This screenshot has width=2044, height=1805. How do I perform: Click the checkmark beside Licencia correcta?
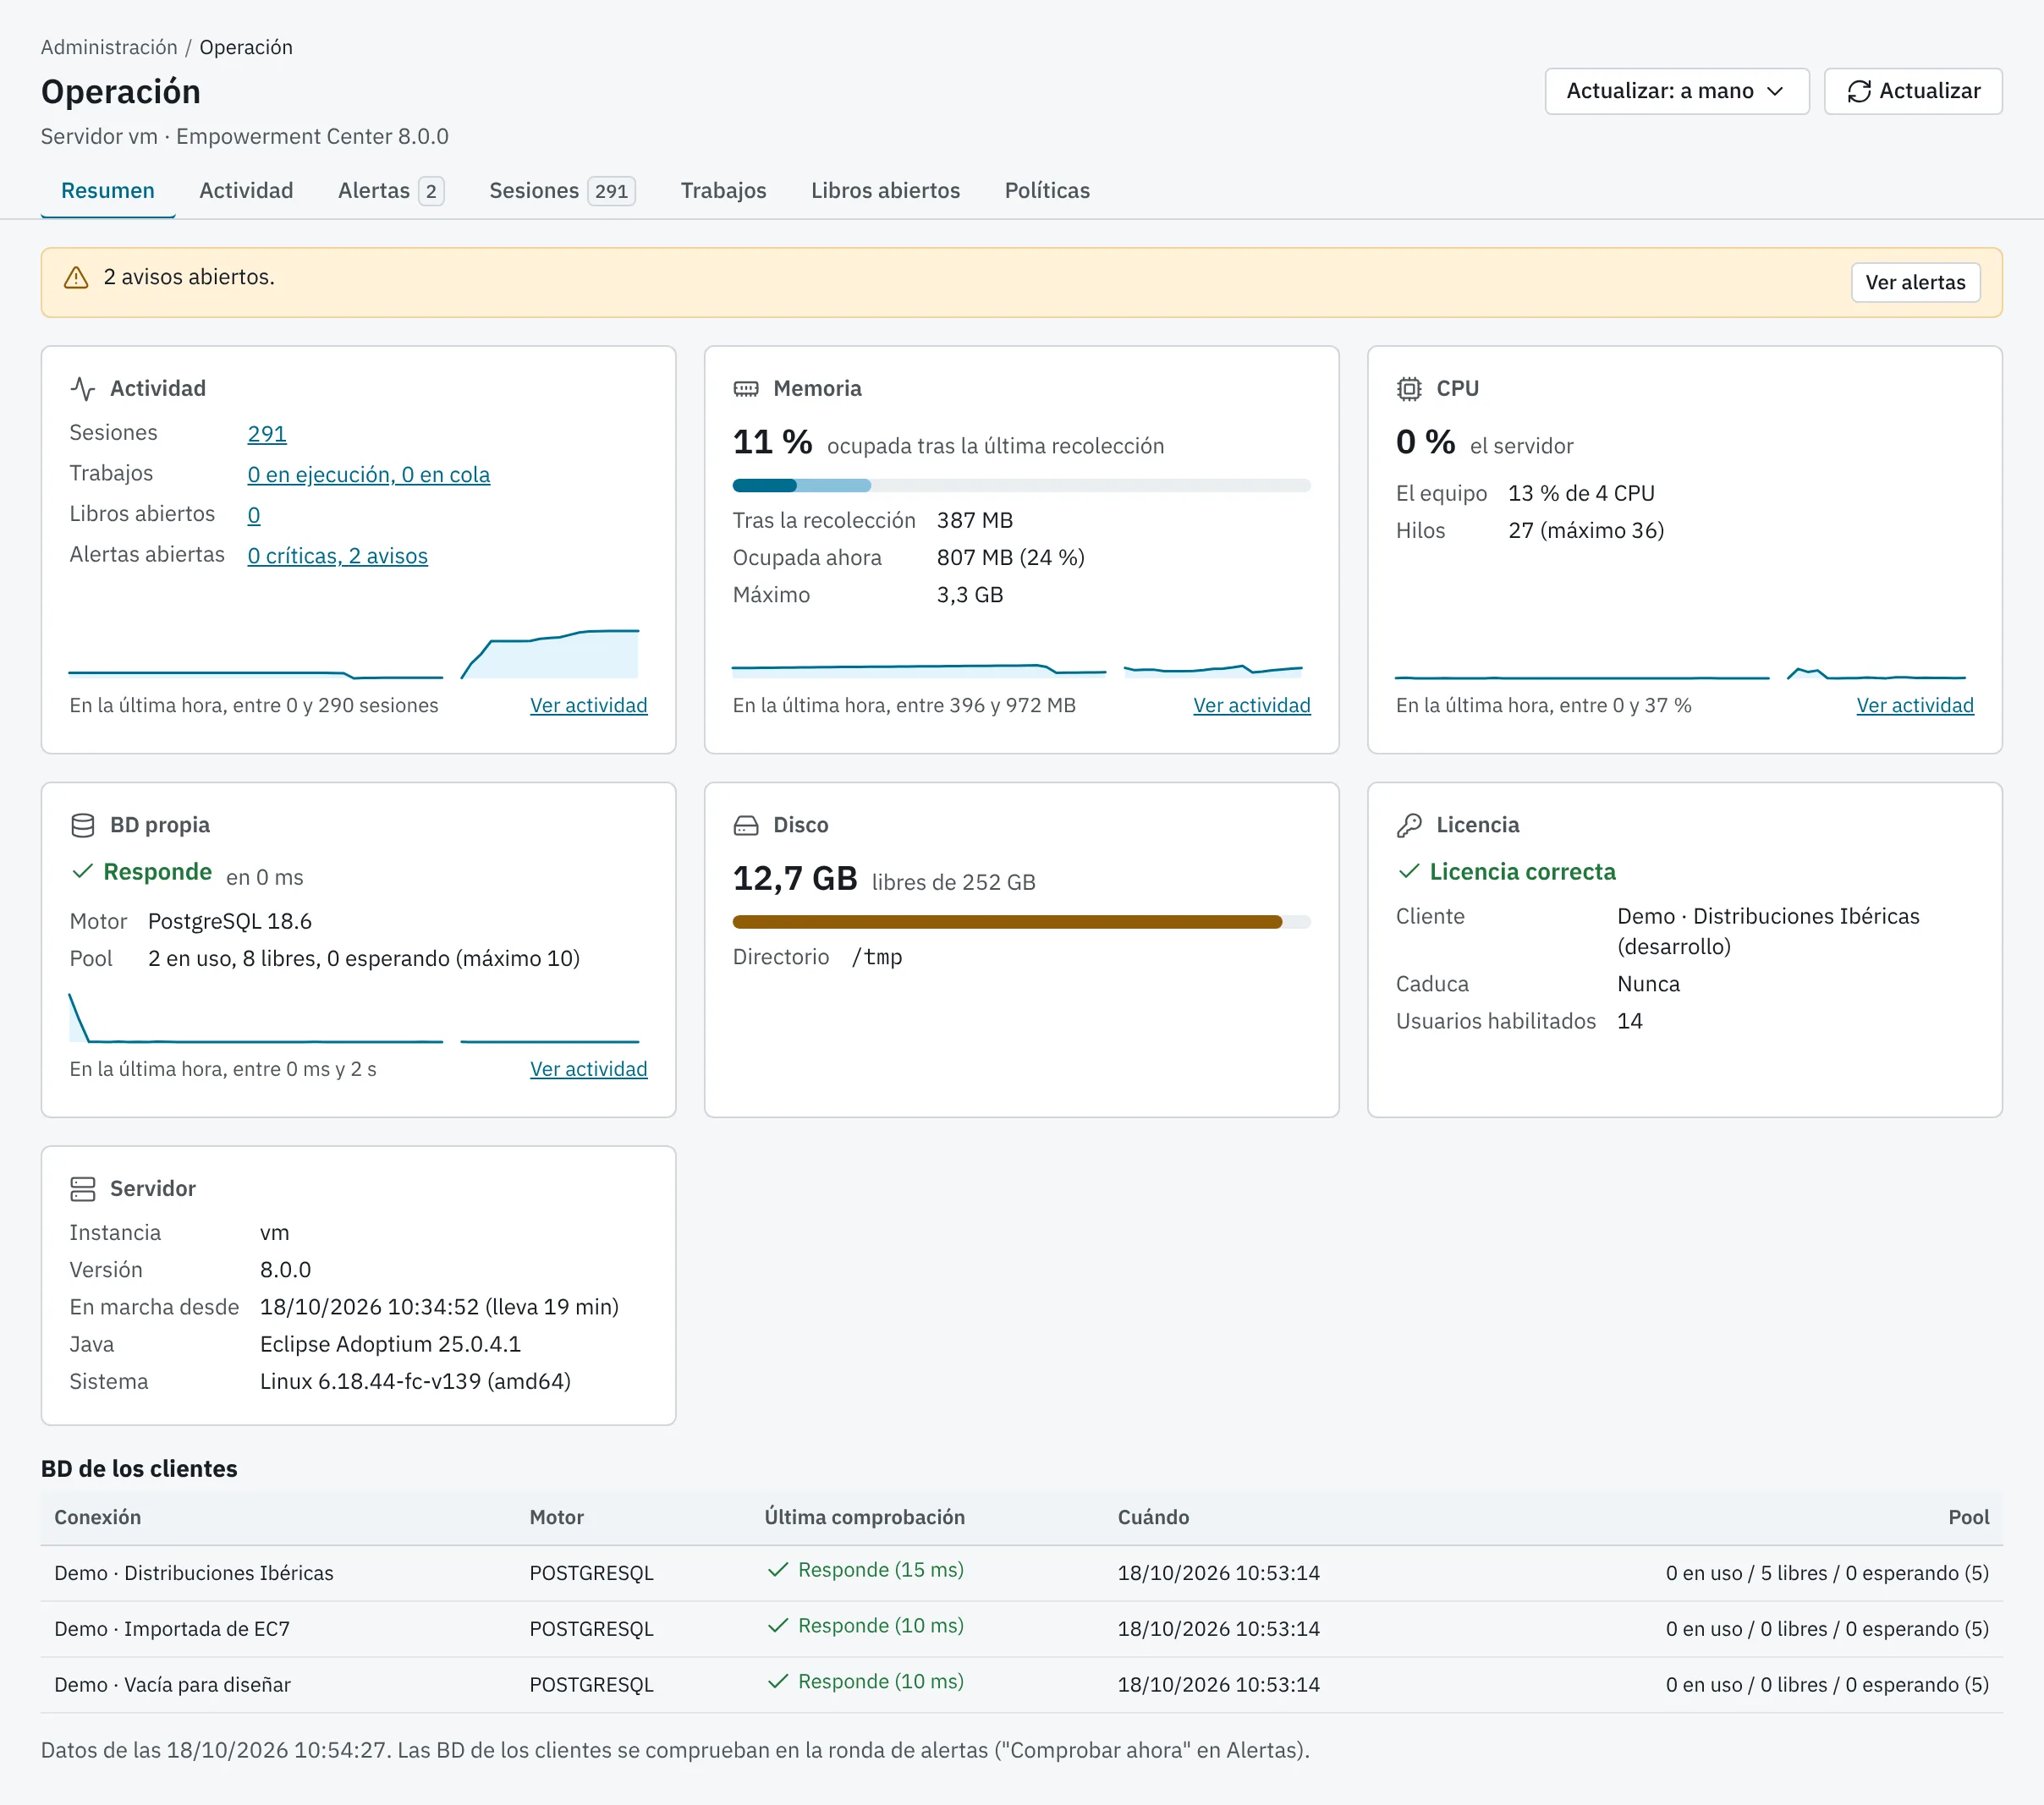1408,871
